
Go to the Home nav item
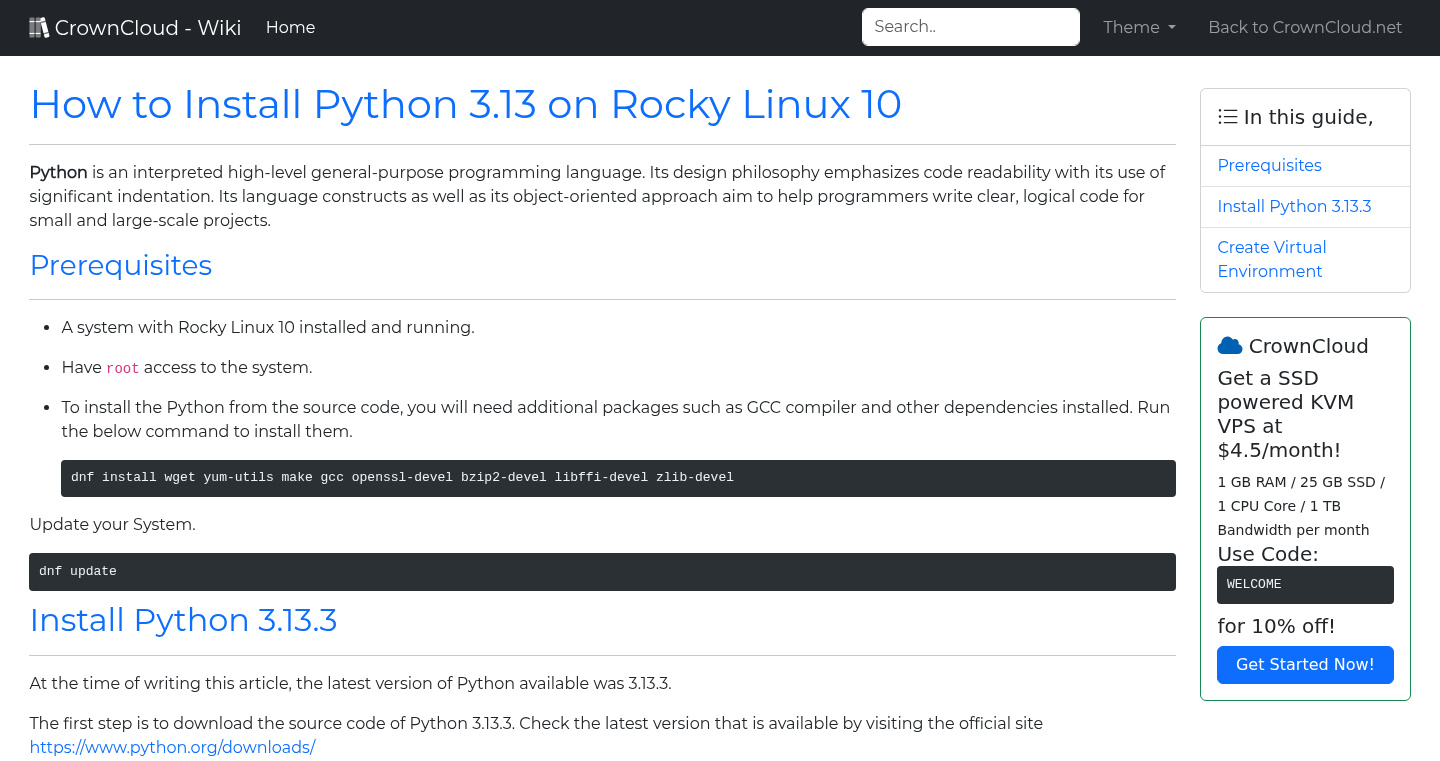290,28
